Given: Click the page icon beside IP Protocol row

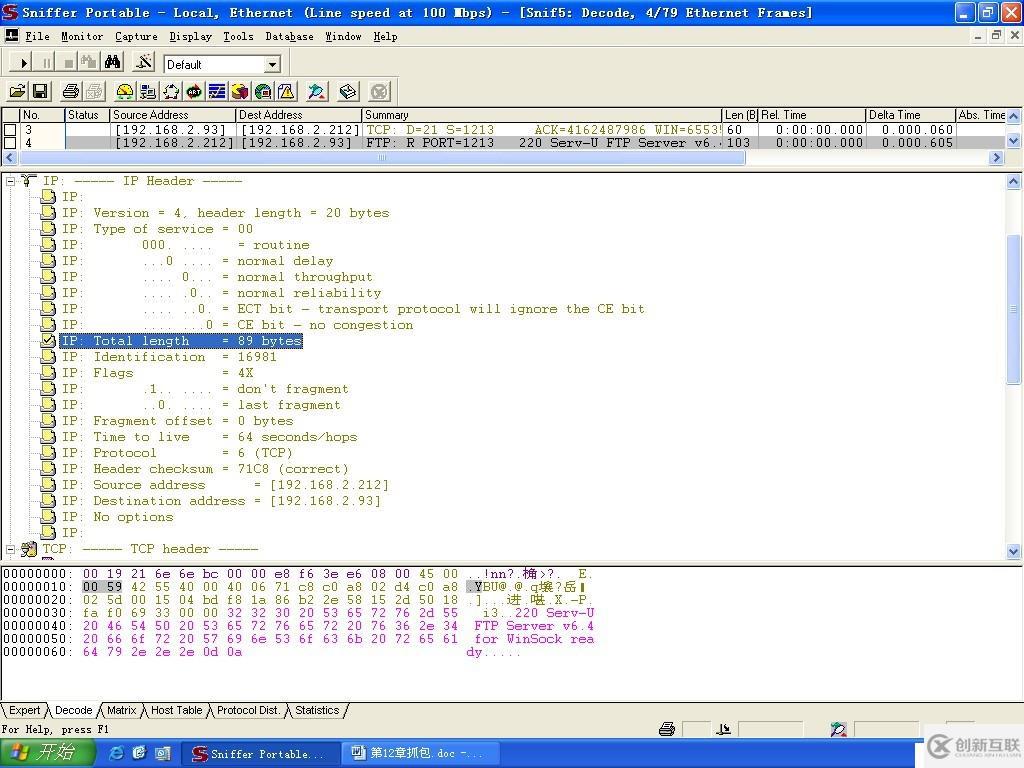Looking at the screenshot, I should click(48, 453).
